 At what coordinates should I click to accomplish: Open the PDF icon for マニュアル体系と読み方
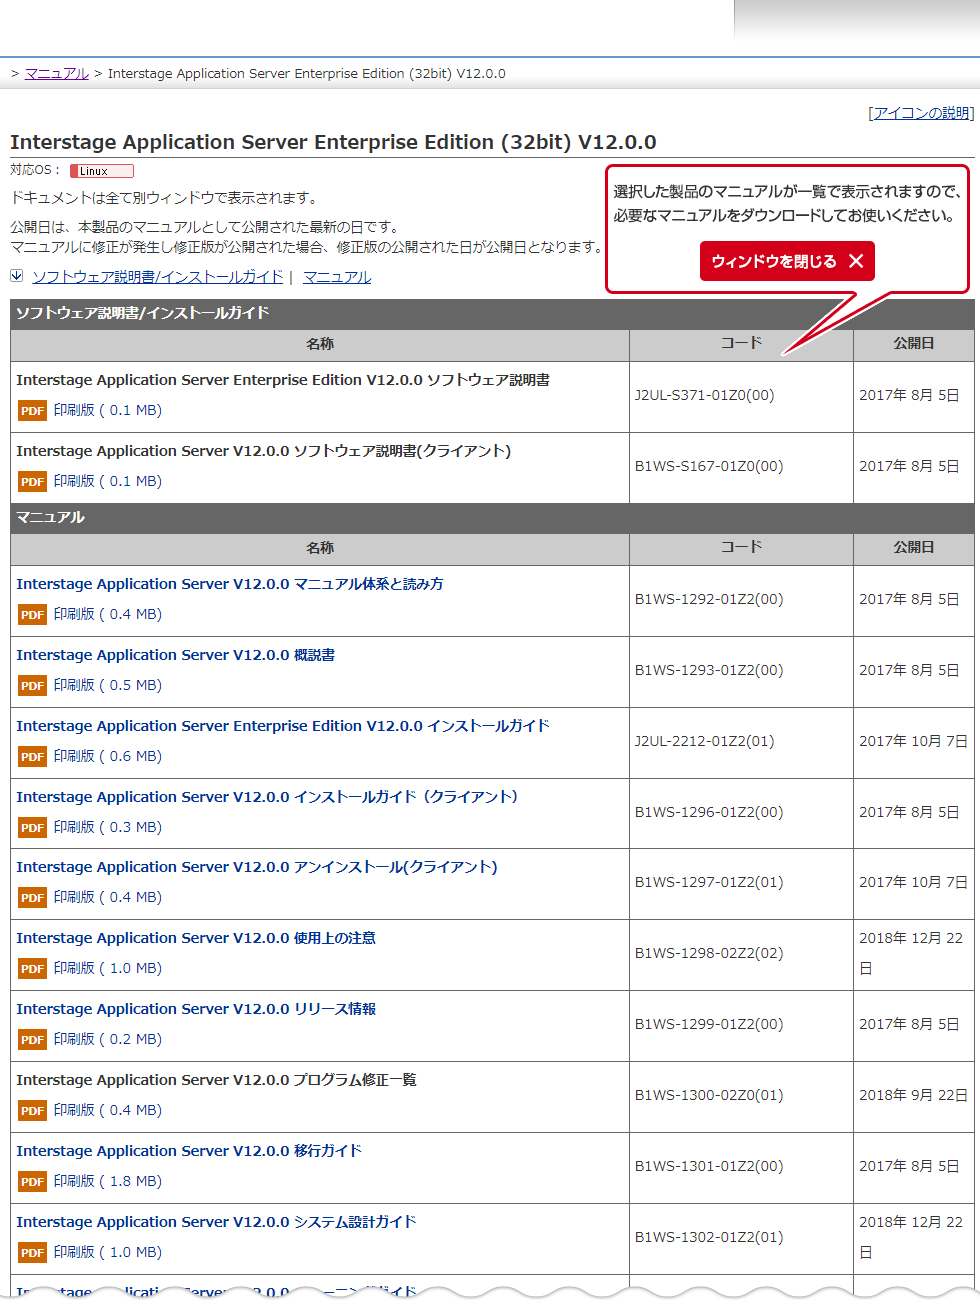32,615
